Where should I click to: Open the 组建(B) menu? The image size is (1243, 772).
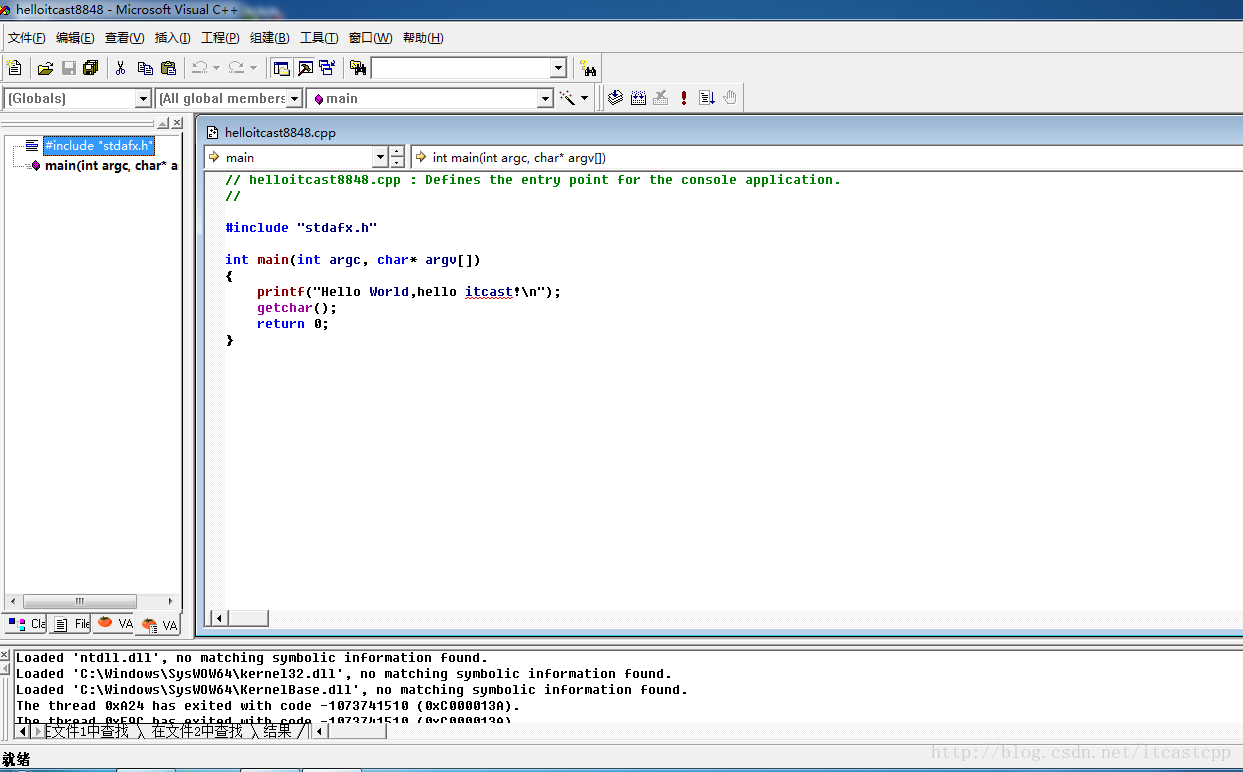pos(267,37)
